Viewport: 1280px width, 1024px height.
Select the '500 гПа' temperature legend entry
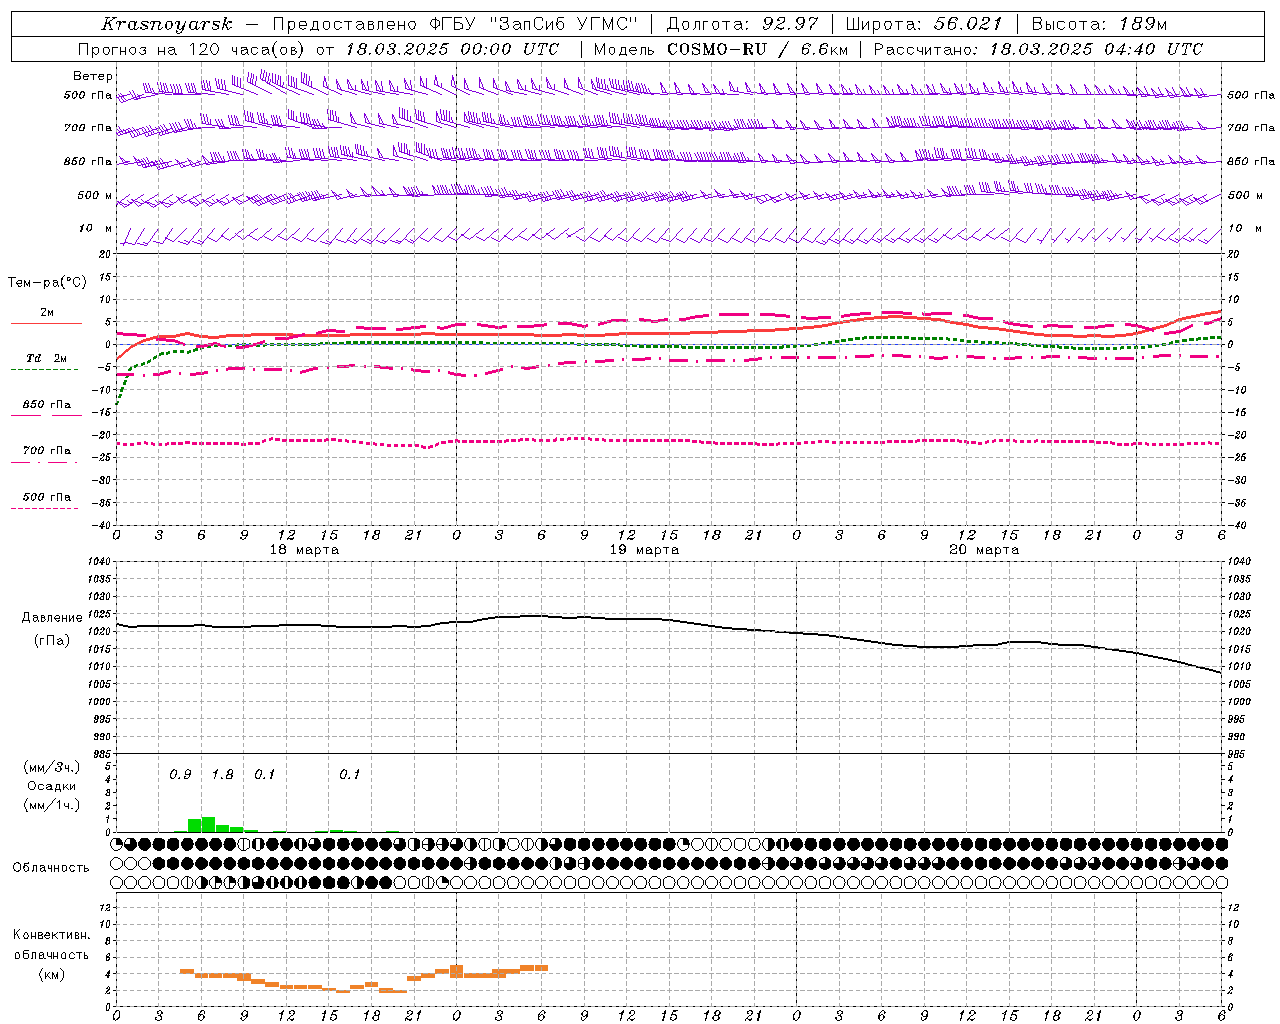(46, 498)
